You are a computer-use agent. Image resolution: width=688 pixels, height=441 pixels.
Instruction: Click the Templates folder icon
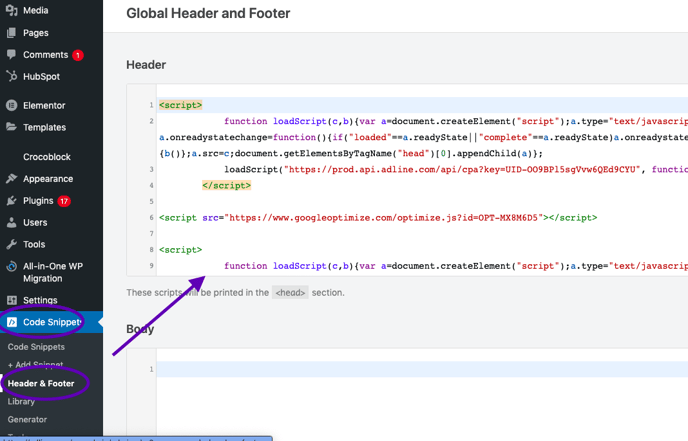(12, 127)
